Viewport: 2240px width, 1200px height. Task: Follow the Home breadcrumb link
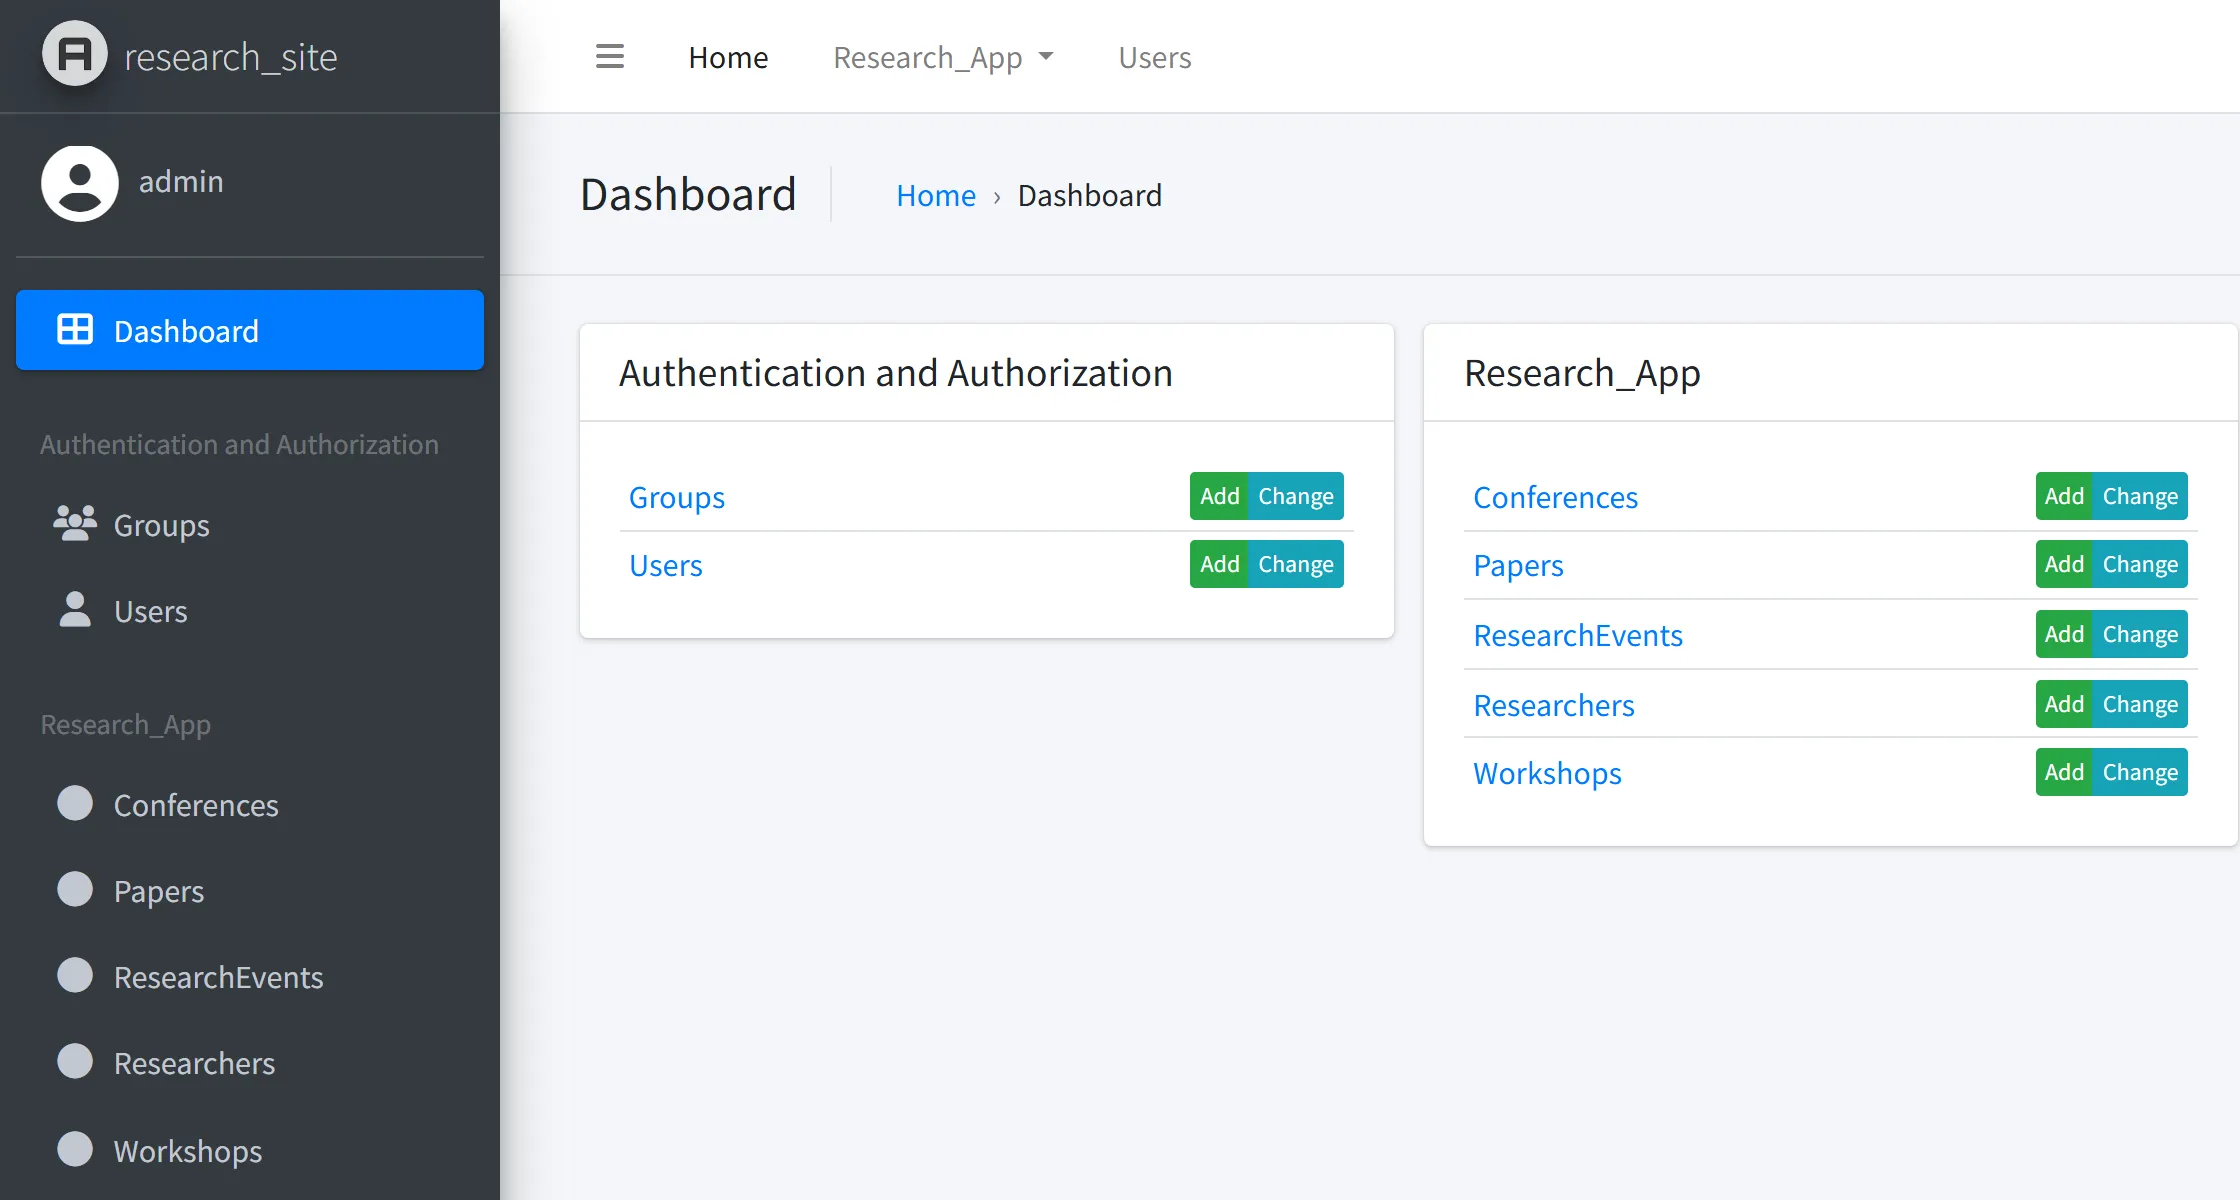click(x=936, y=195)
